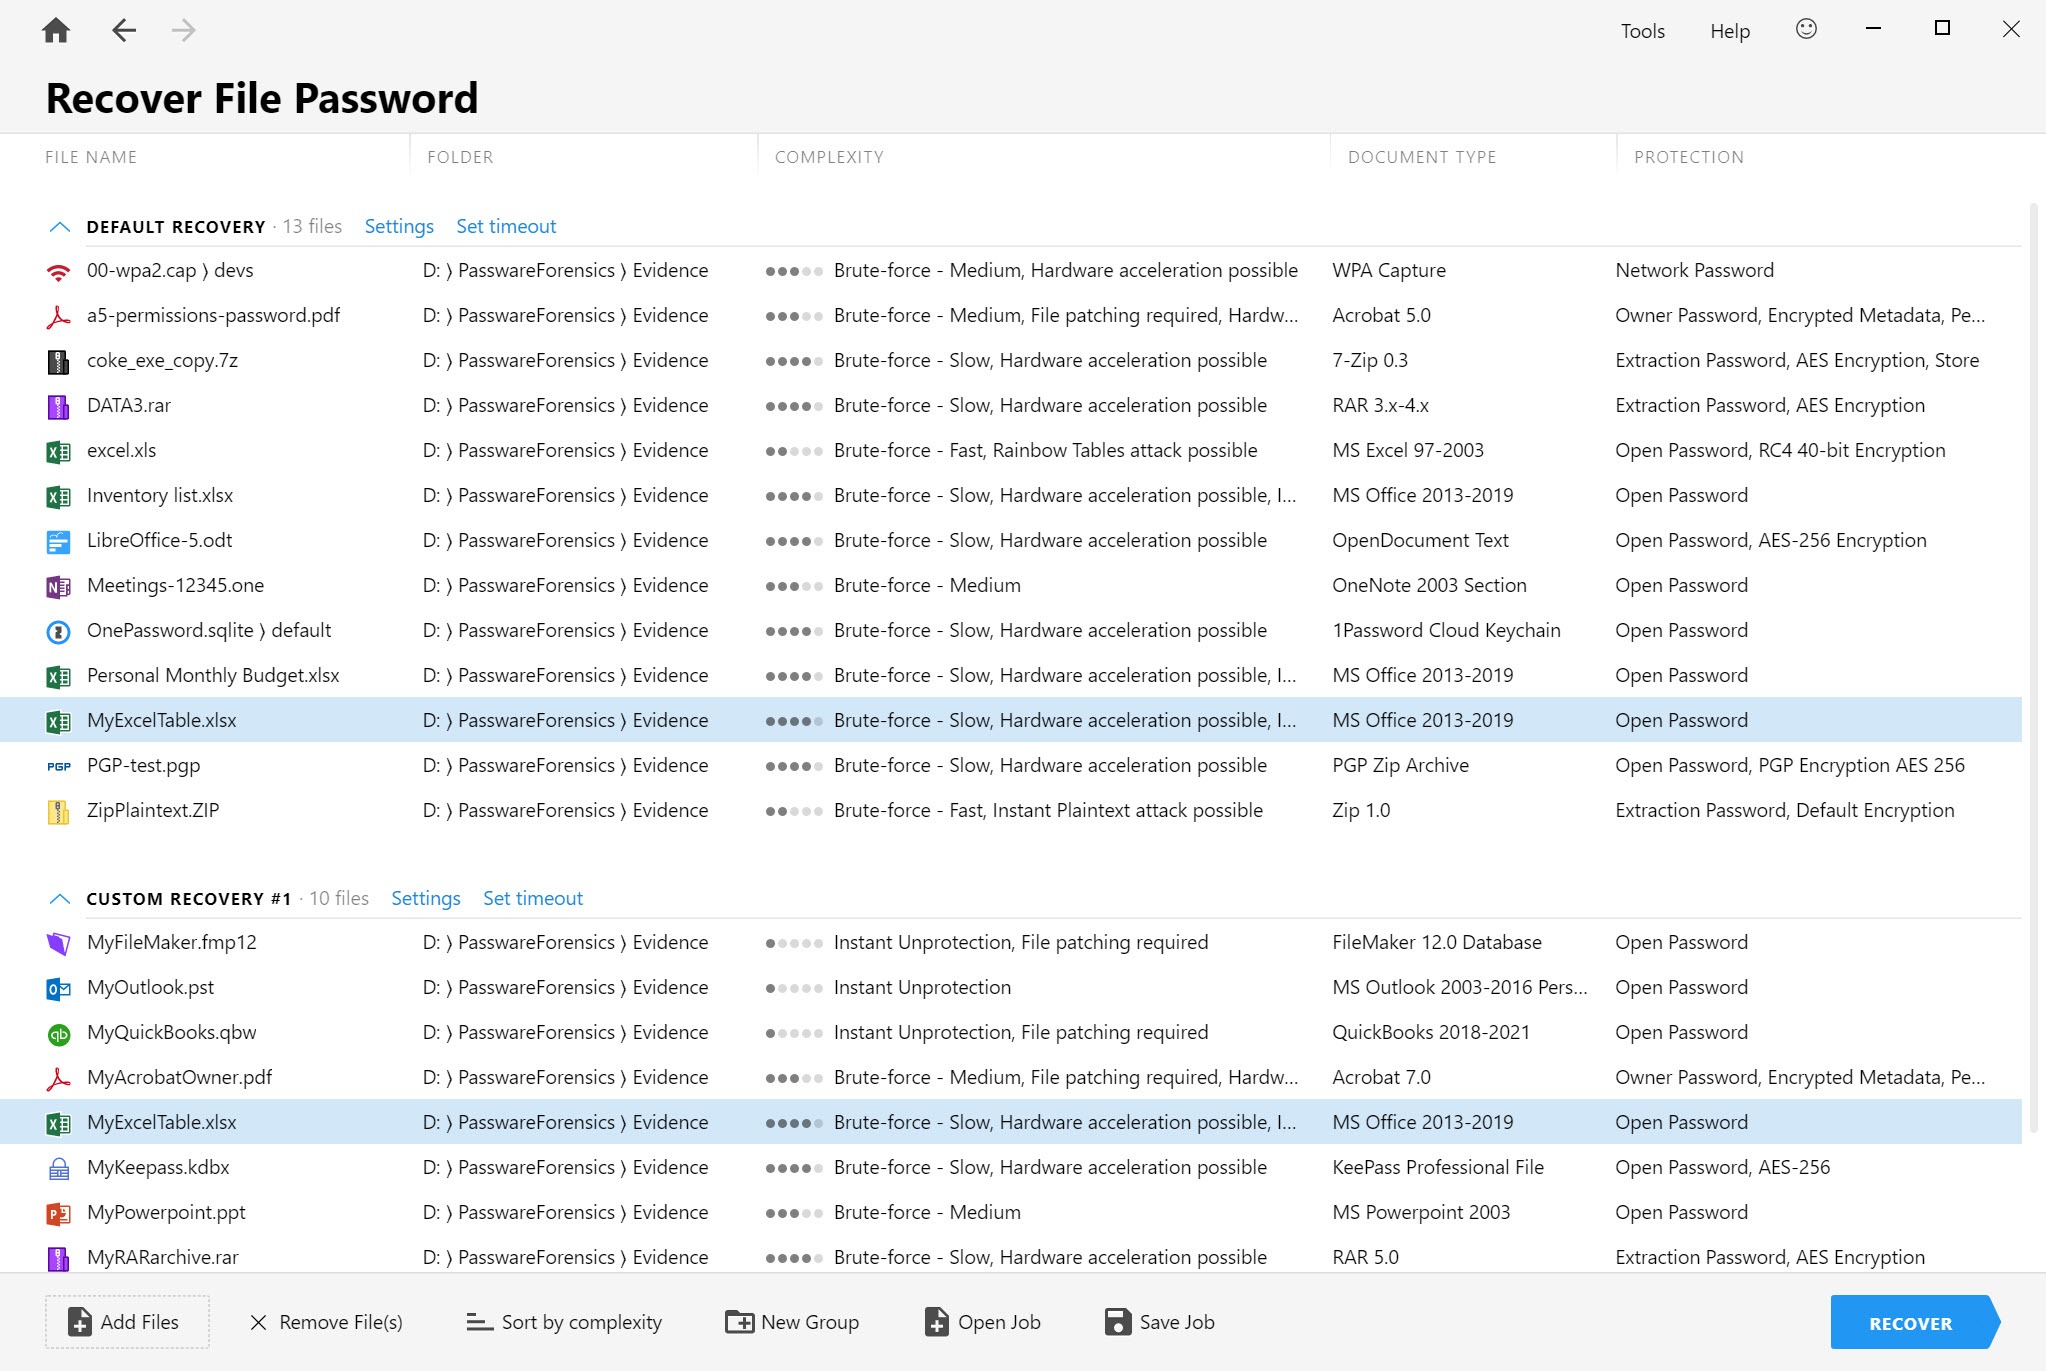This screenshot has width=2046, height=1371.
Task: Click 'Brute-force - Fast, Rainbow Tables attack possible'
Action: (1045, 451)
